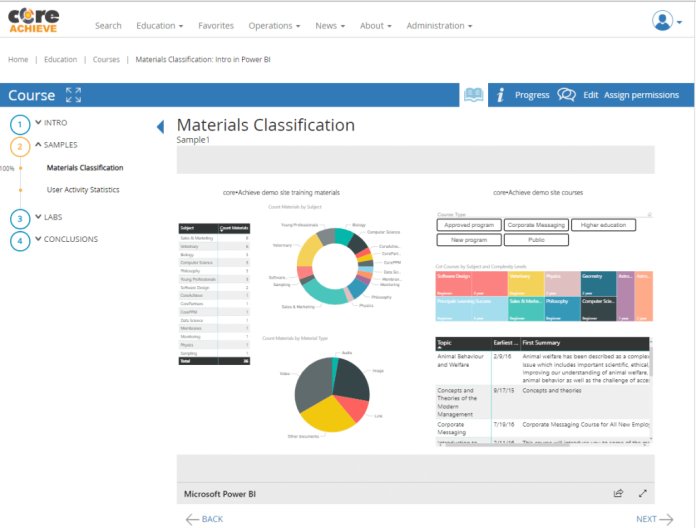Image resolution: width=696 pixels, height=528 pixels.
Task: Open the core Achieve home logo
Action: 34,20
